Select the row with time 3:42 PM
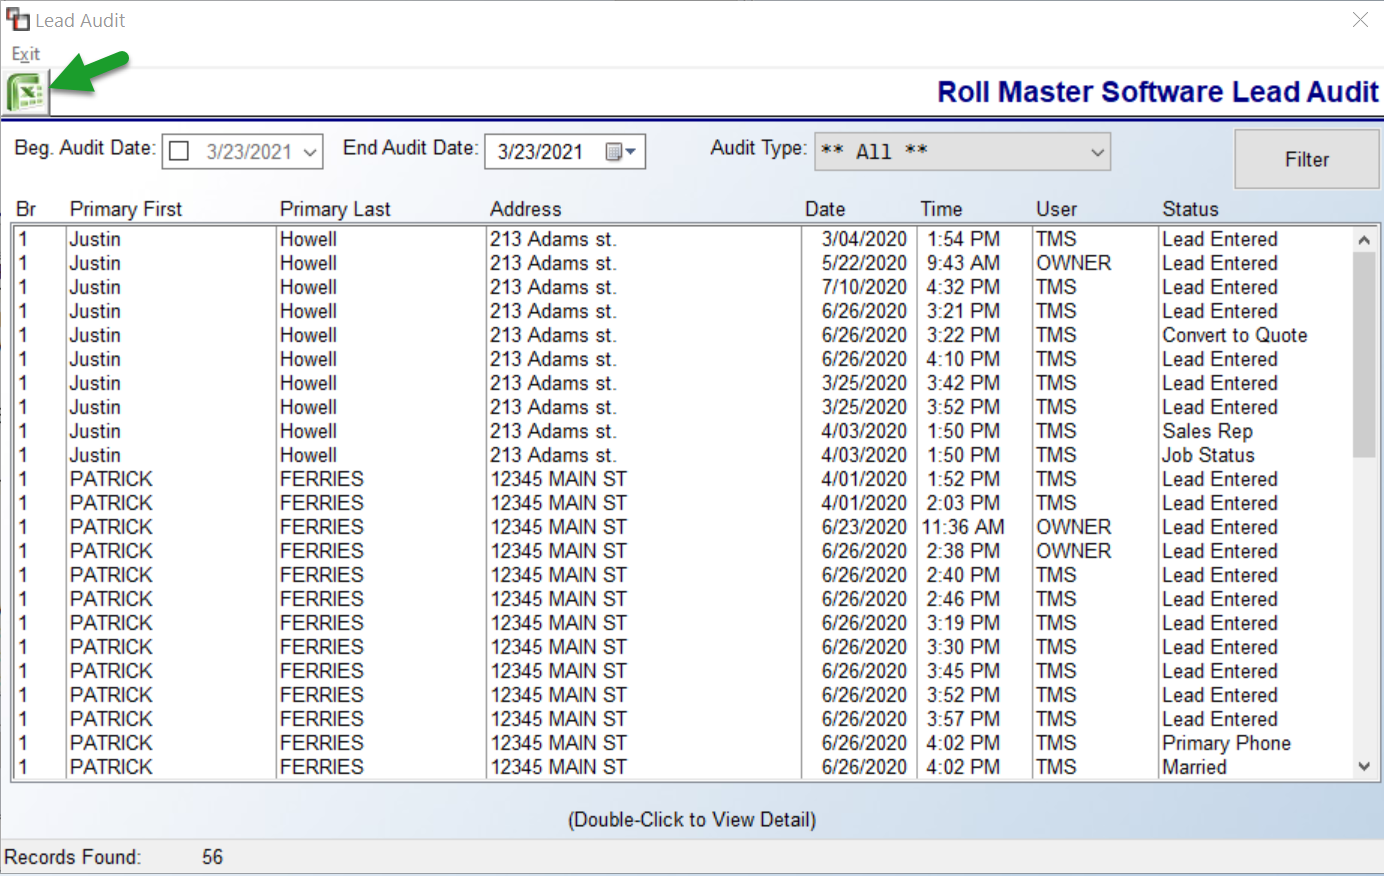1384x876 pixels. coord(682,383)
